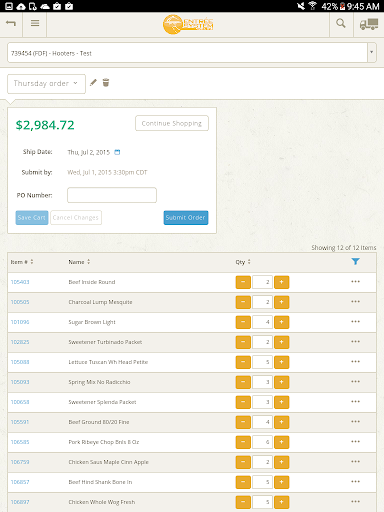Open more options for Spring Mix No Radicchio
The image size is (384, 512).
355,382
